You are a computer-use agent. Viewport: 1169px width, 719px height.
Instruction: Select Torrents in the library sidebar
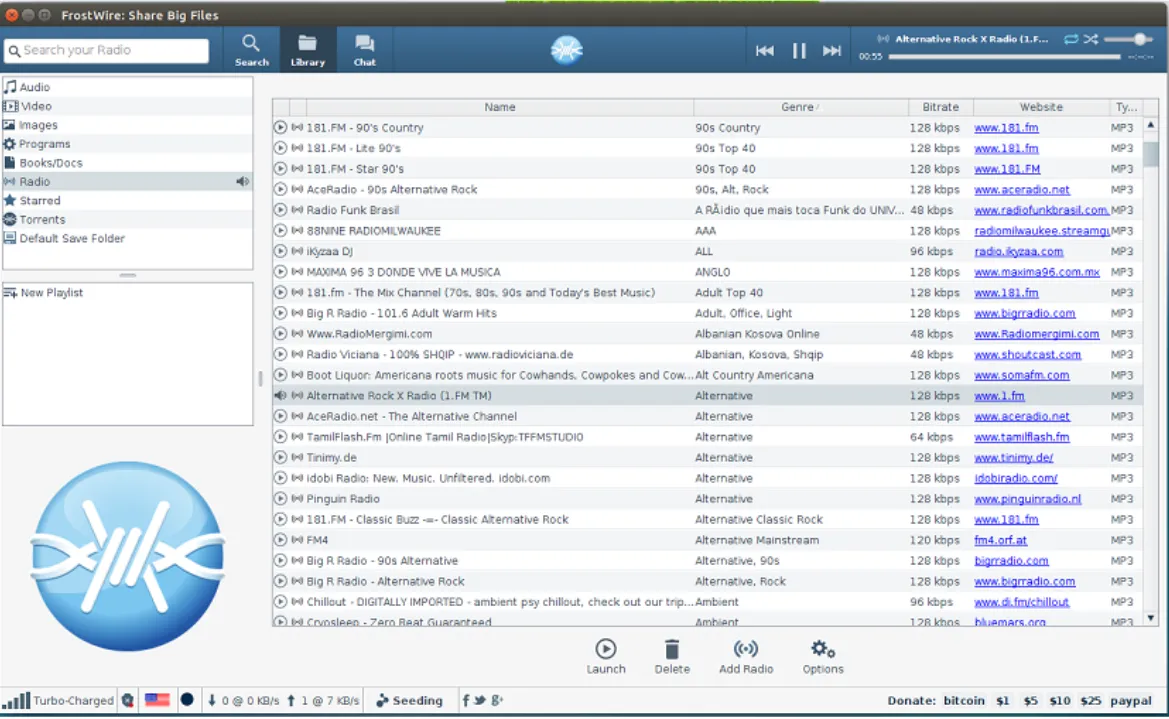pyautogui.click(x=42, y=220)
